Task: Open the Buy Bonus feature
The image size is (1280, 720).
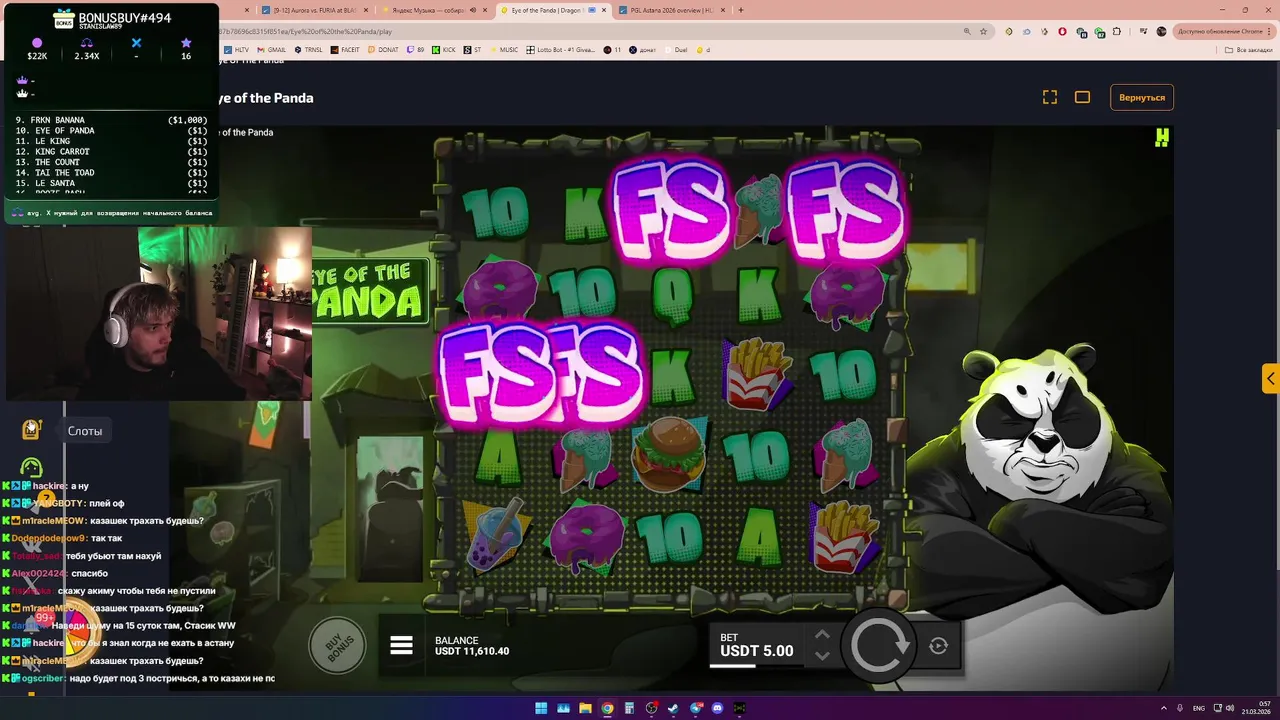Action: click(338, 646)
